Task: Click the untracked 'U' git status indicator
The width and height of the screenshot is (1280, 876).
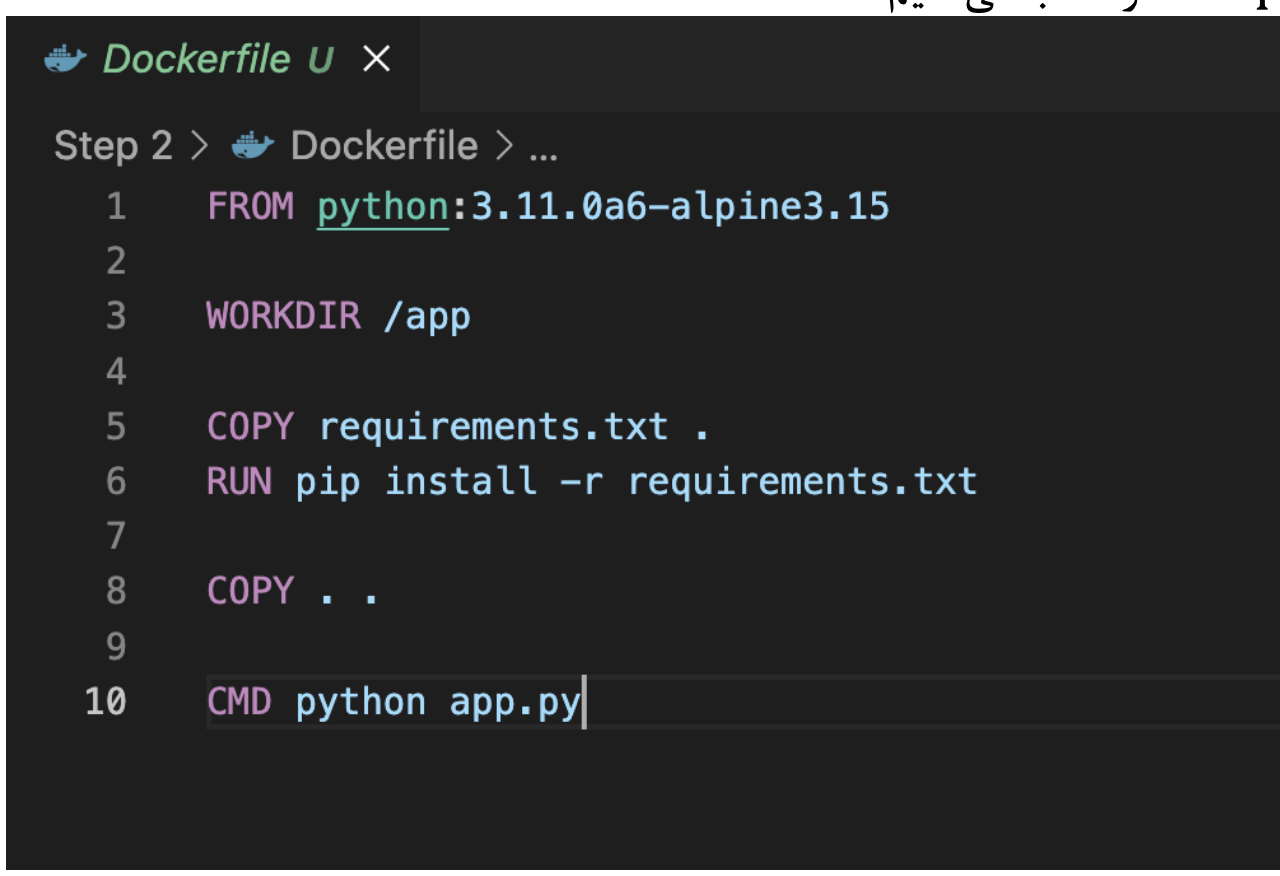Action: pyautogui.click(x=320, y=61)
